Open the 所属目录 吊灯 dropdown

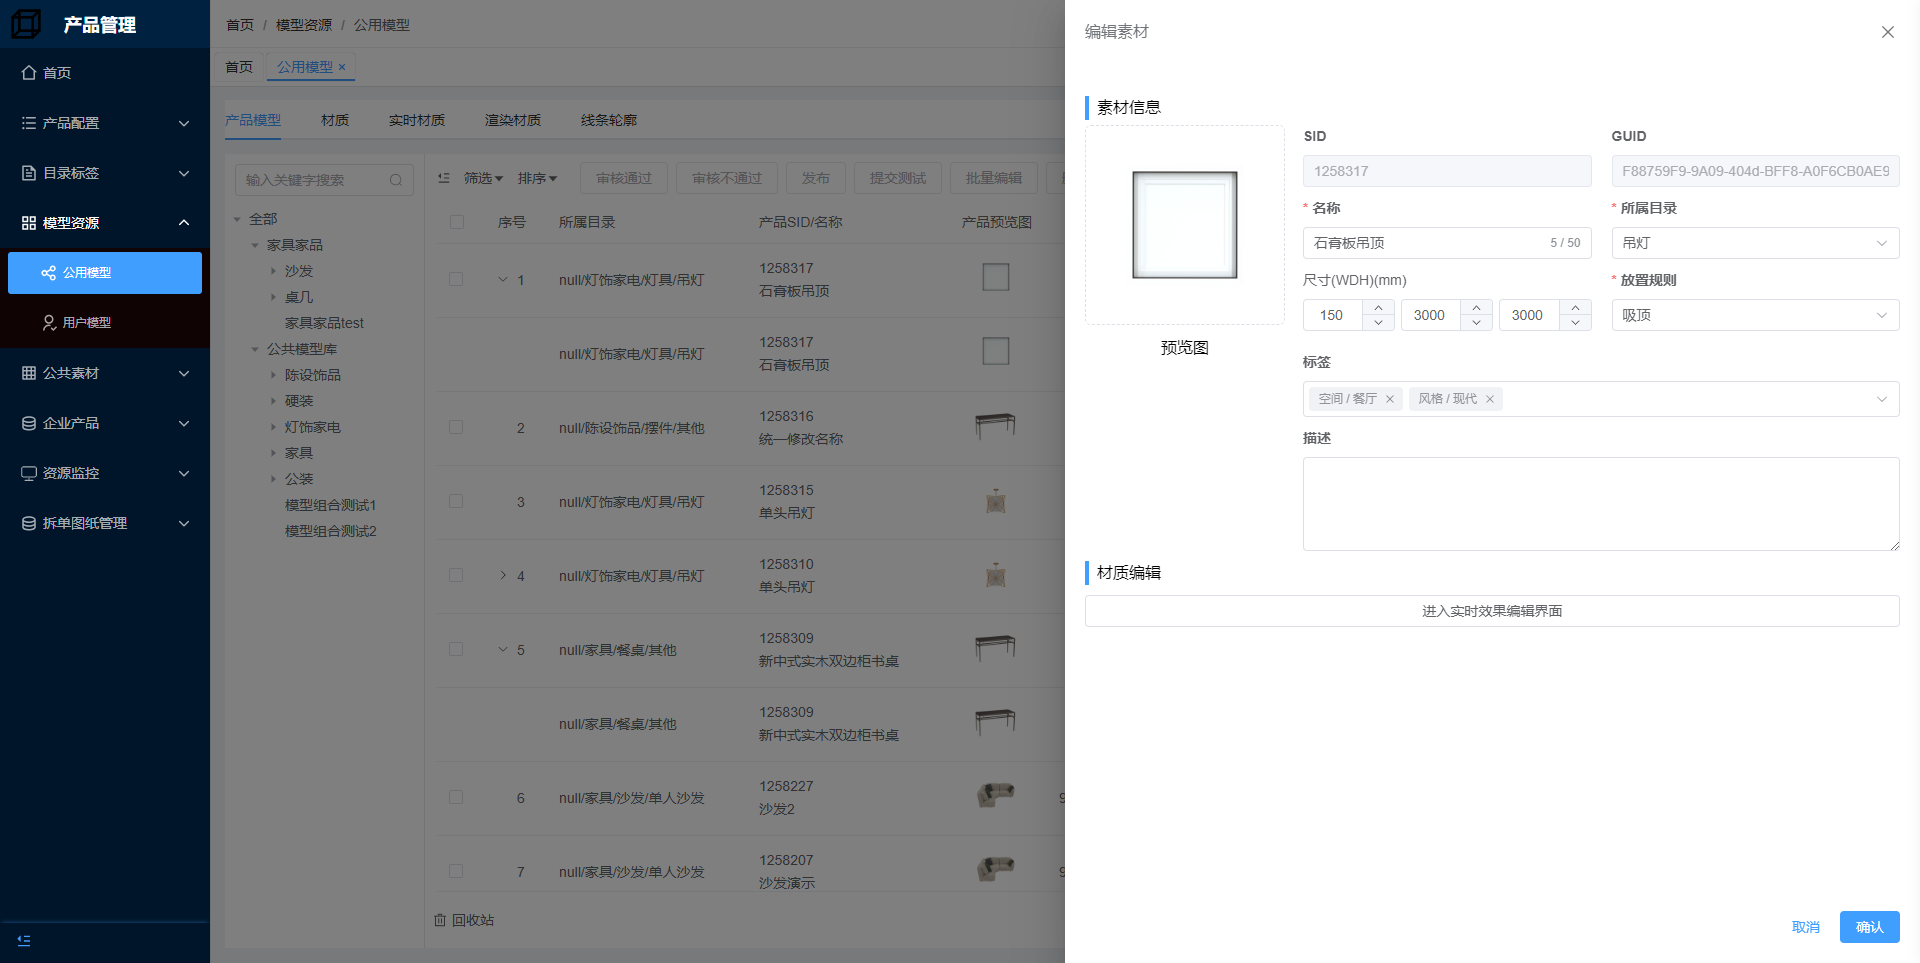(x=1755, y=243)
